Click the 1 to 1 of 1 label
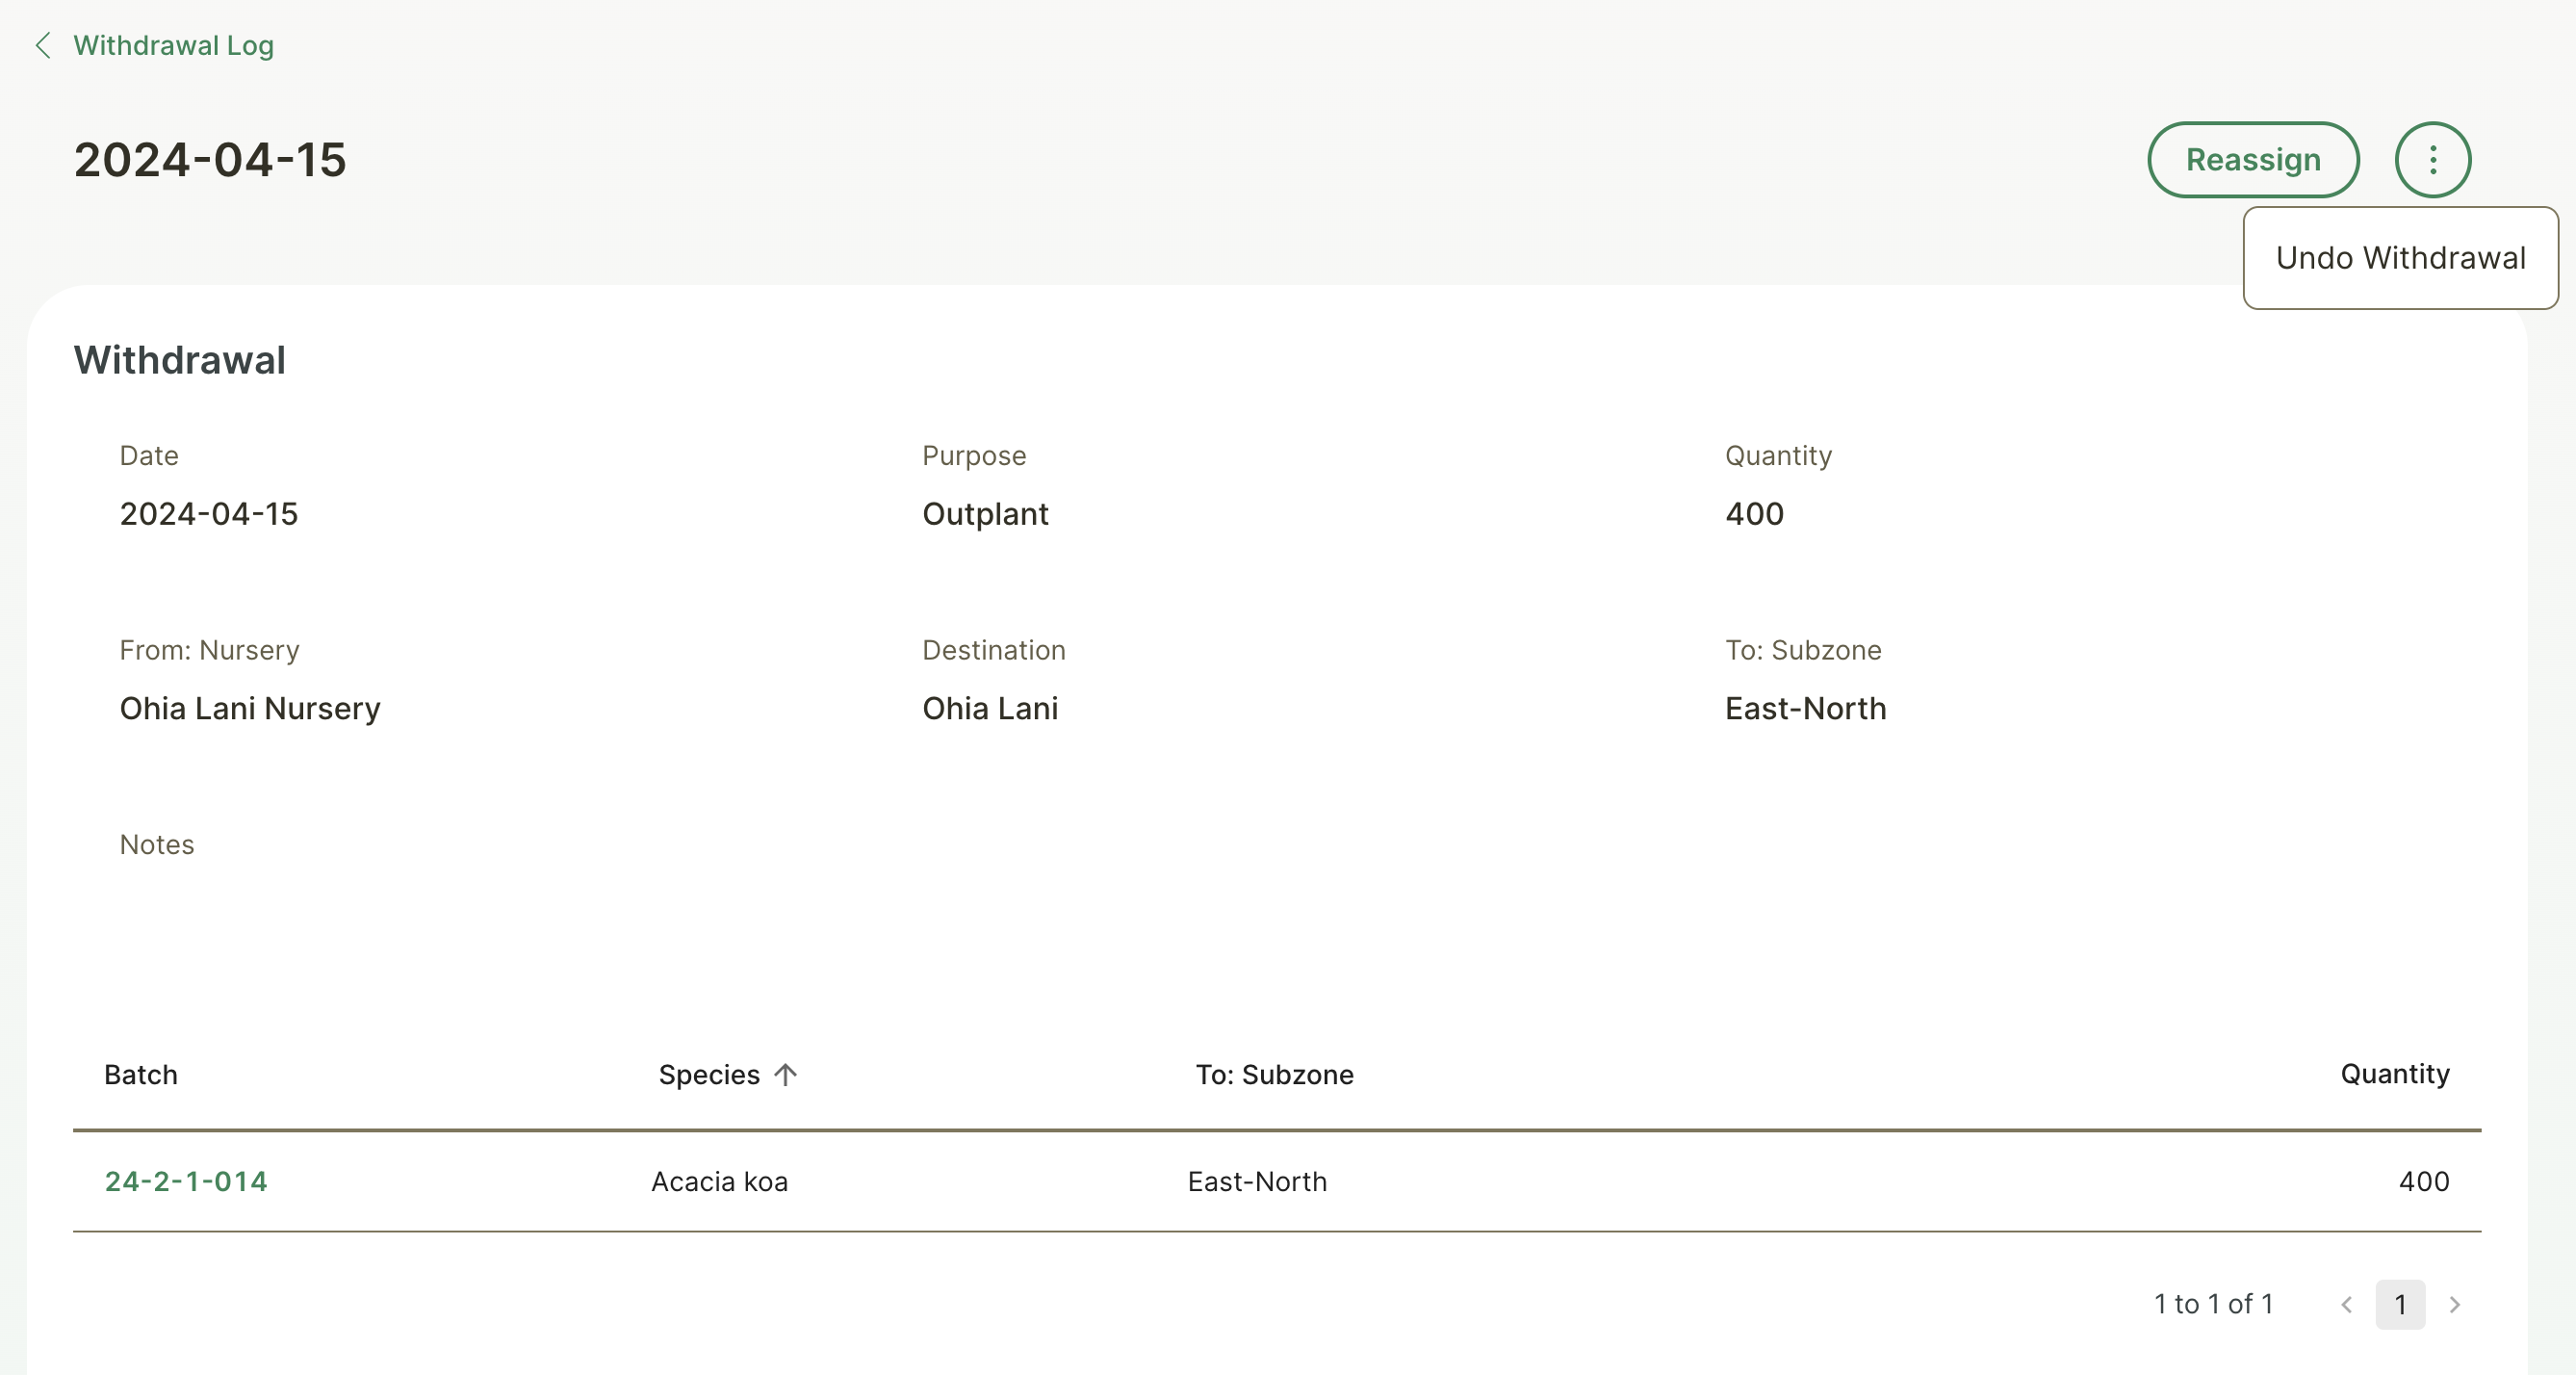2576x1375 pixels. coord(2215,1305)
